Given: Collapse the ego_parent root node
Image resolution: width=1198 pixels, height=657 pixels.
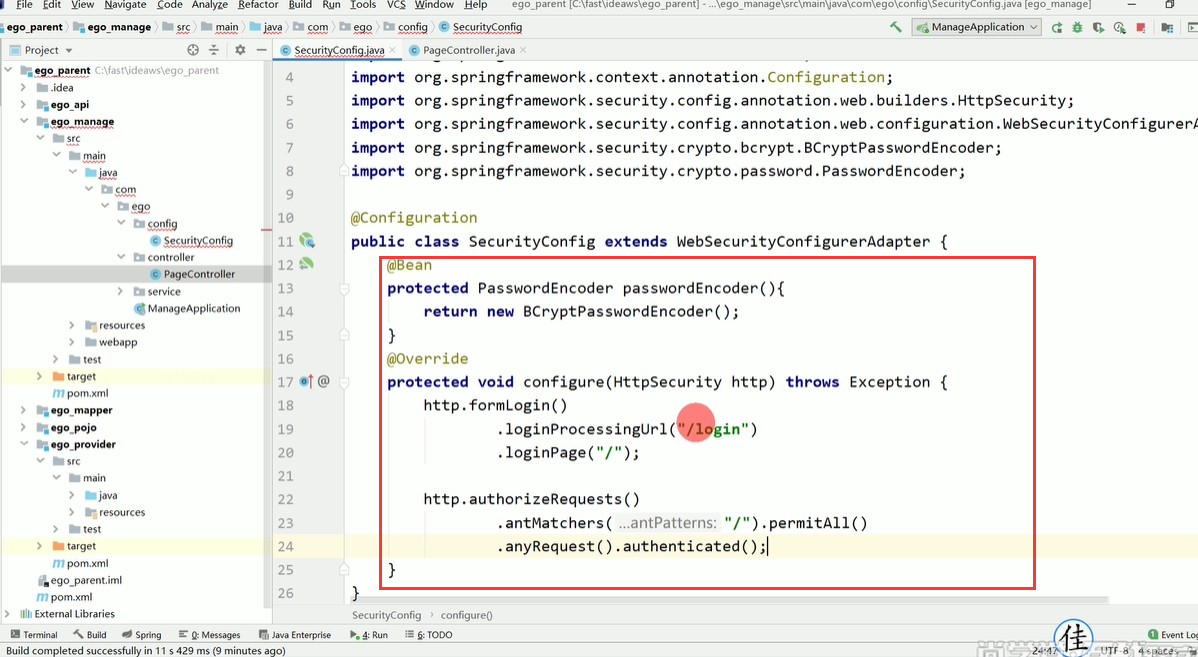Looking at the screenshot, I should click(x=8, y=70).
